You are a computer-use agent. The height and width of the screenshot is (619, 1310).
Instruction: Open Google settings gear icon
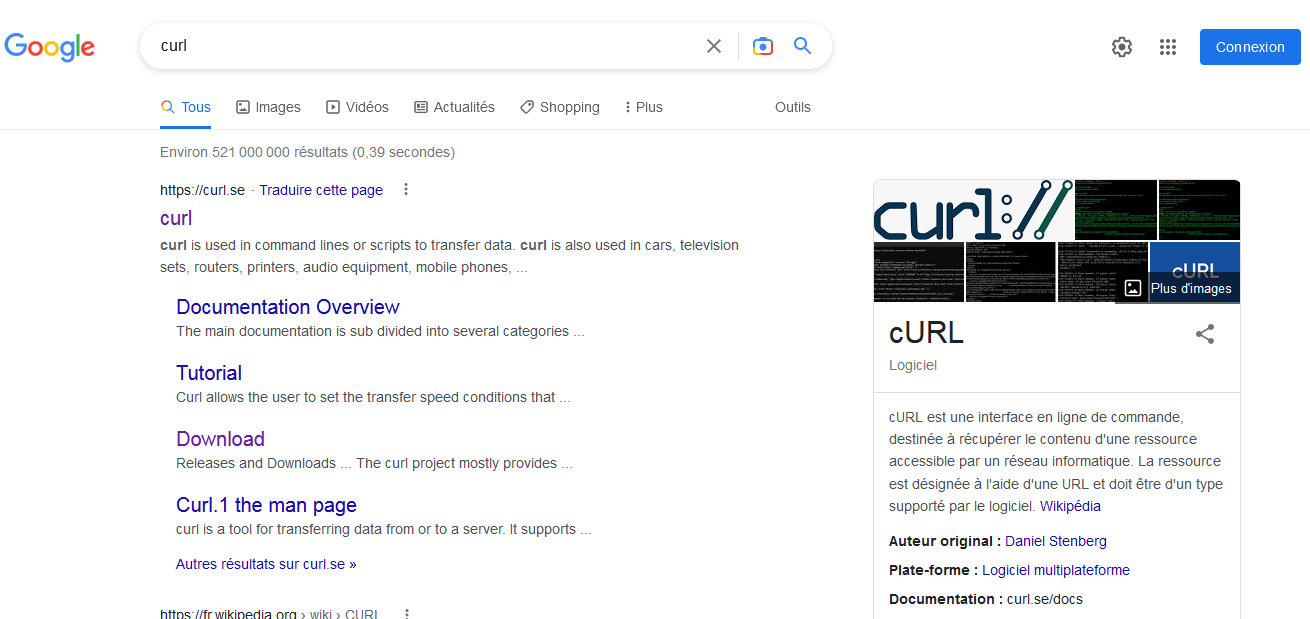click(1122, 47)
